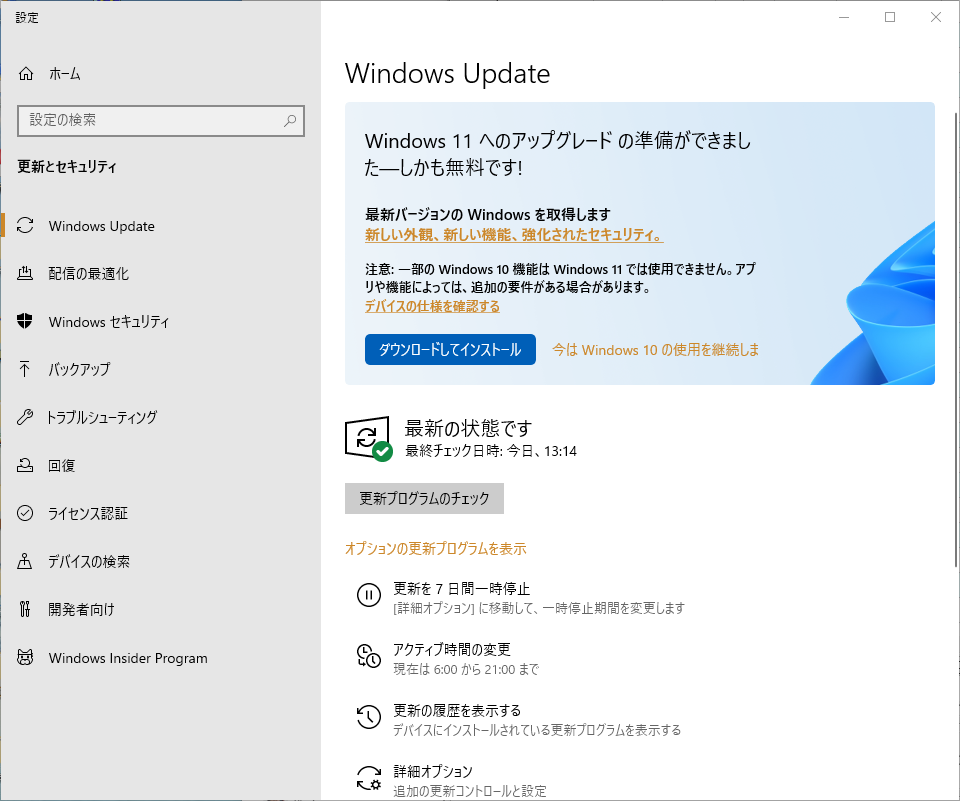Click the 開発者向け tools icon
This screenshot has width=960, height=801.
pos(24,609)
